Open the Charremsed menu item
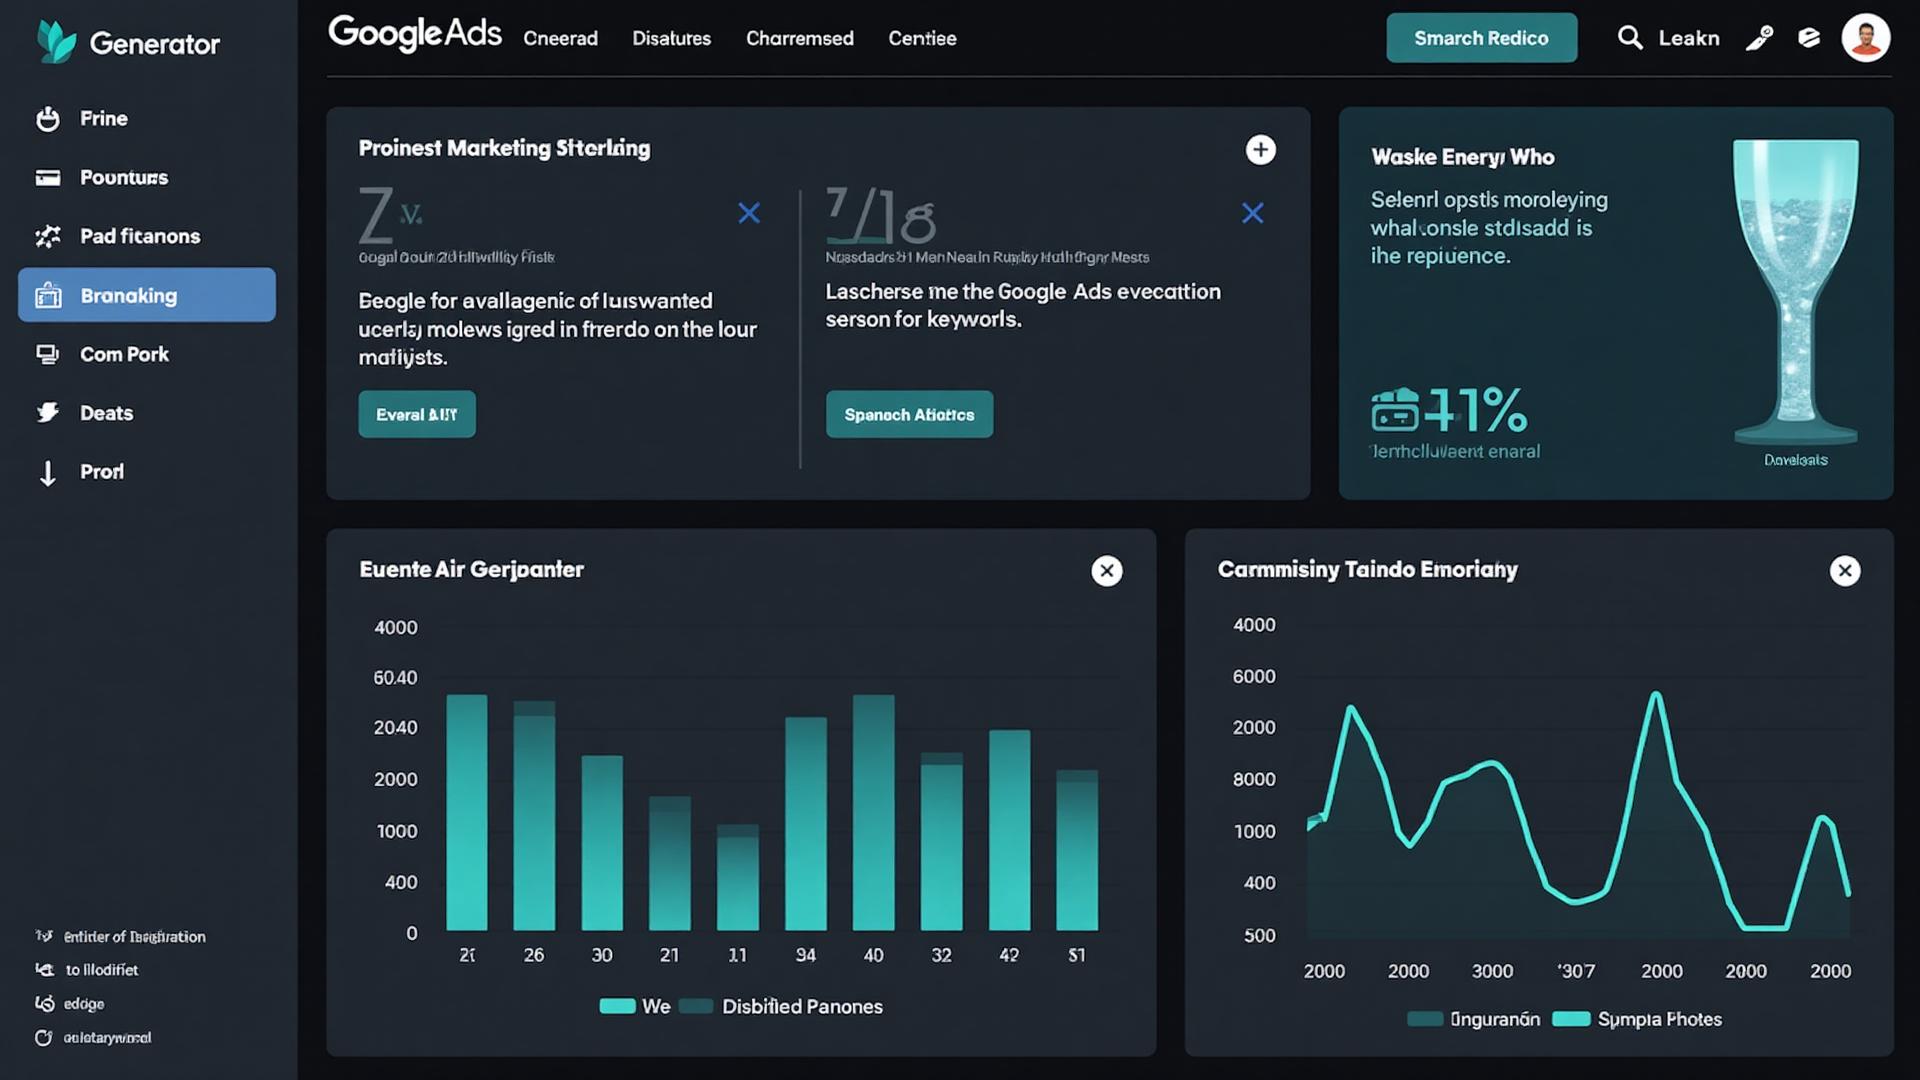 pyautogui.click(x=799, y=38)
